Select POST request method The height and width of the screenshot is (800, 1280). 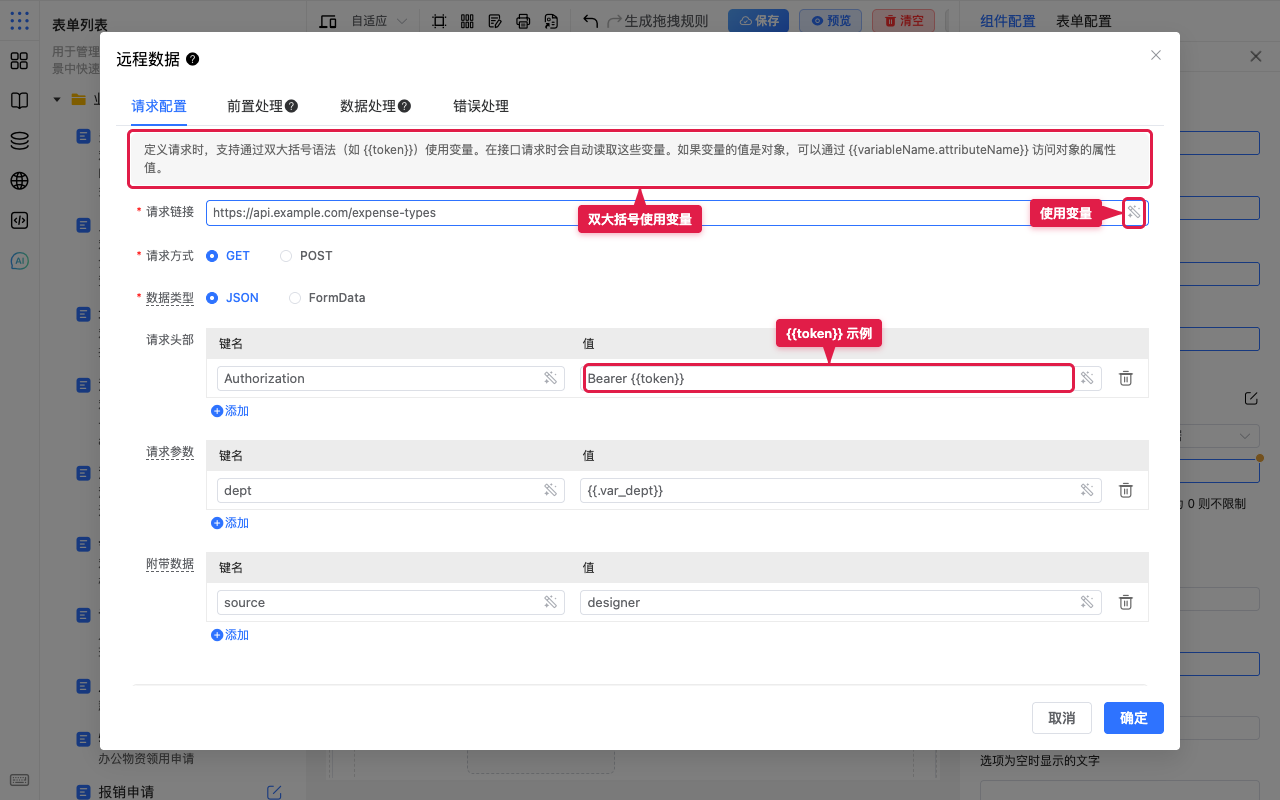tap(306, 256)
